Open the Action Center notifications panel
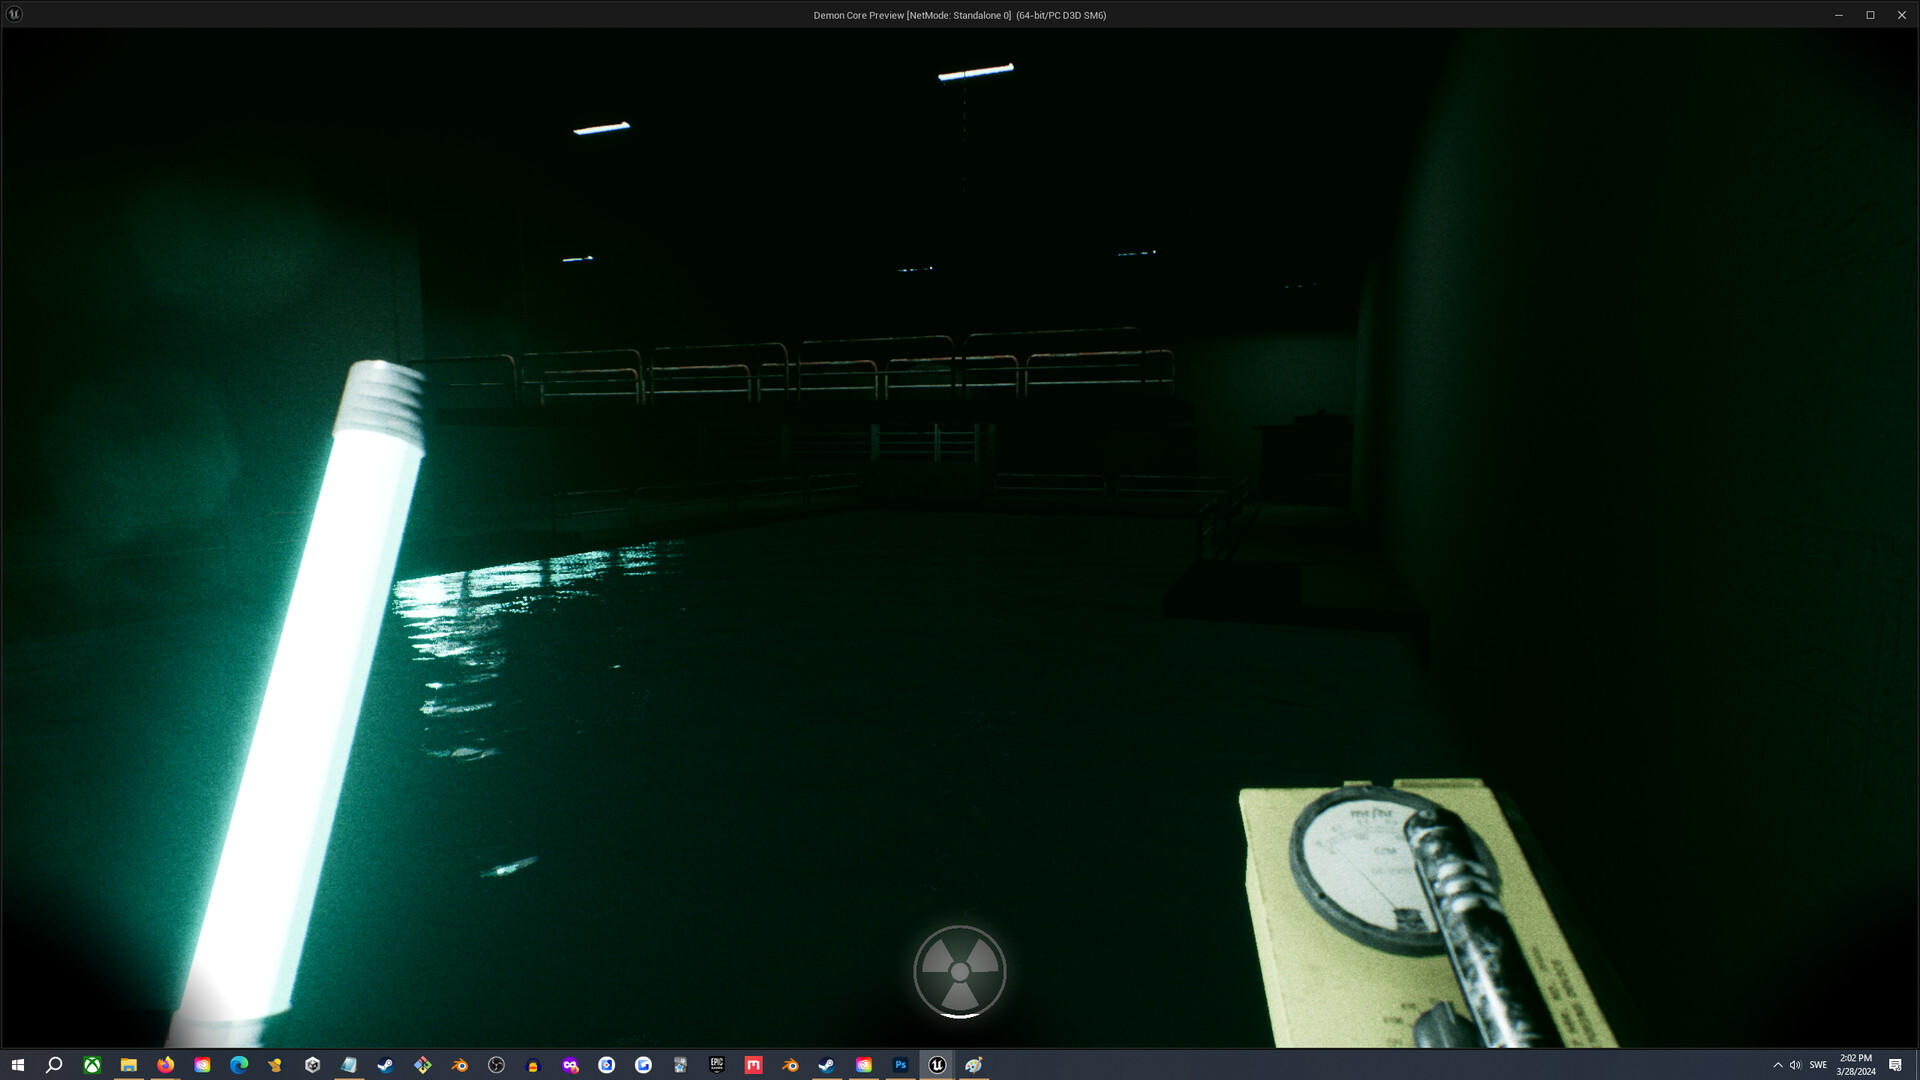The width and height of the screenshot is (1920, 1080). coord(1896,1065)
